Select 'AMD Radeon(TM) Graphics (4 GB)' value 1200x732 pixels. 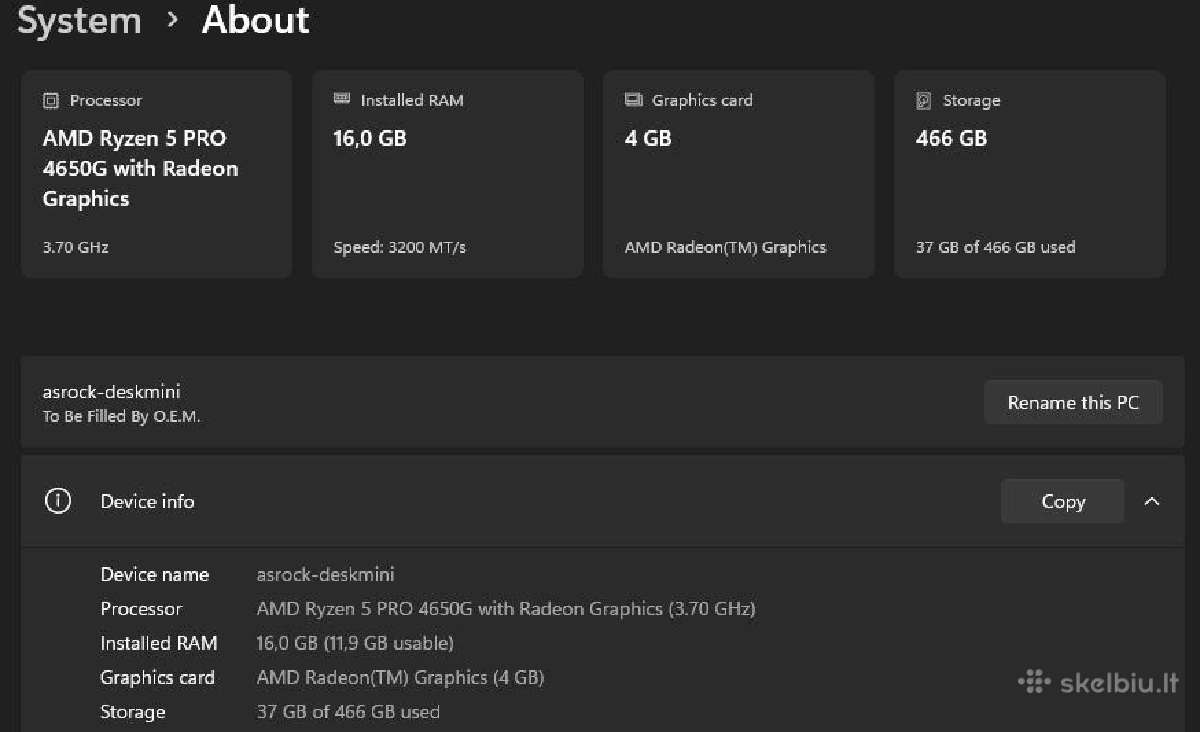[x=400, y=678]
